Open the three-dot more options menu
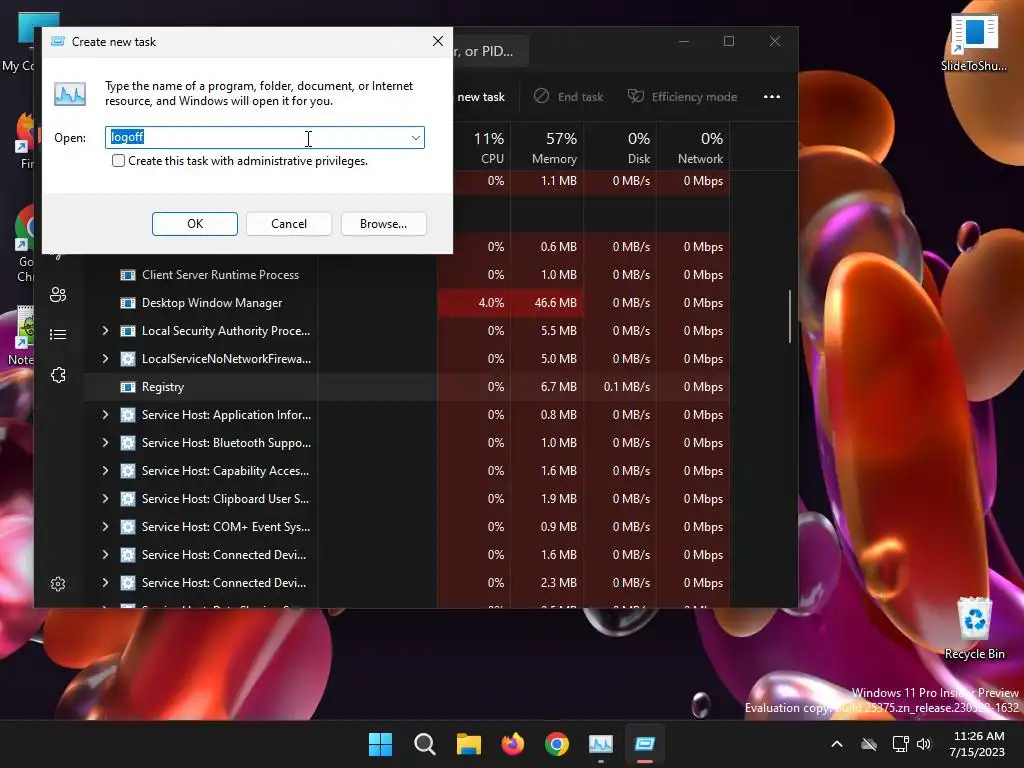Screen dimensions: 1024x768 (772, 97)
